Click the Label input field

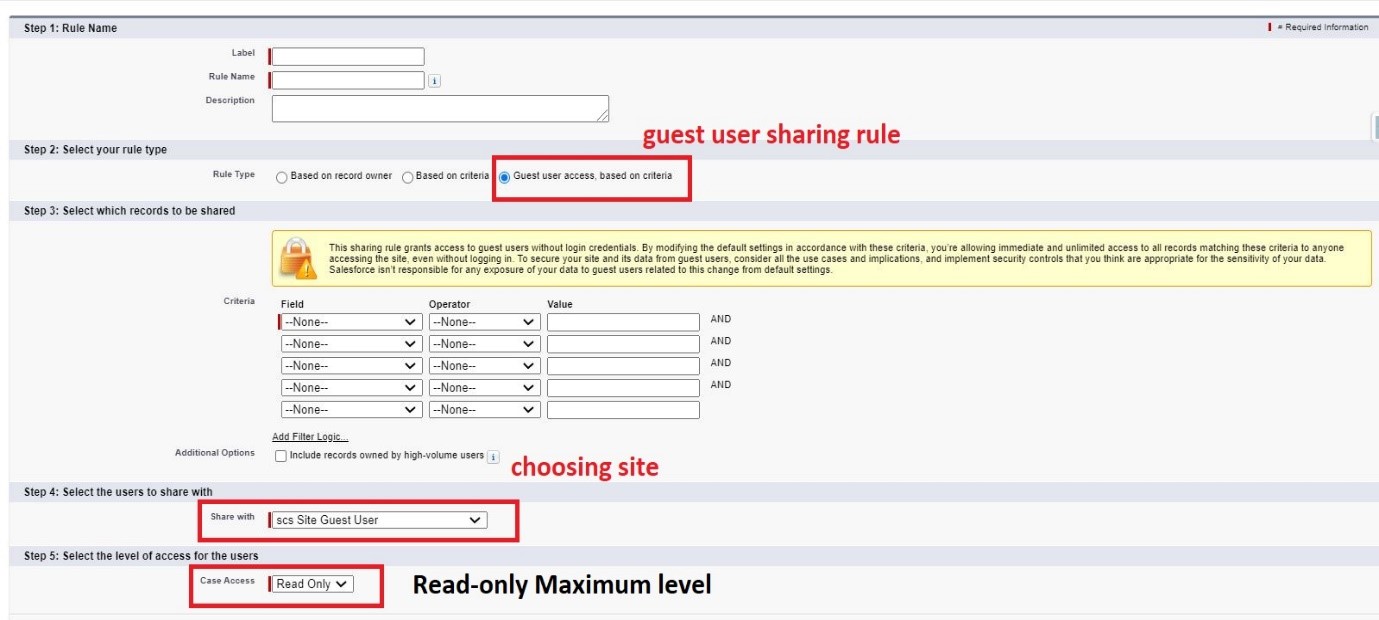pyautogui.click(x=350, y=55)
